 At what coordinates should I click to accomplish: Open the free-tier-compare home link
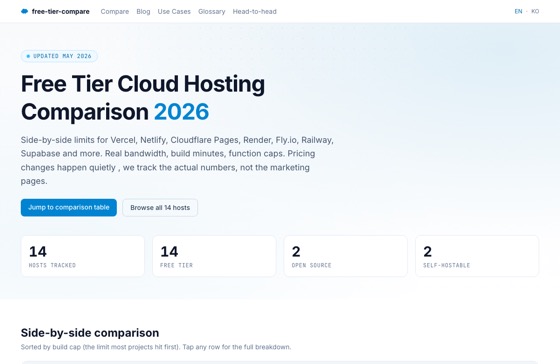[55, 11]
